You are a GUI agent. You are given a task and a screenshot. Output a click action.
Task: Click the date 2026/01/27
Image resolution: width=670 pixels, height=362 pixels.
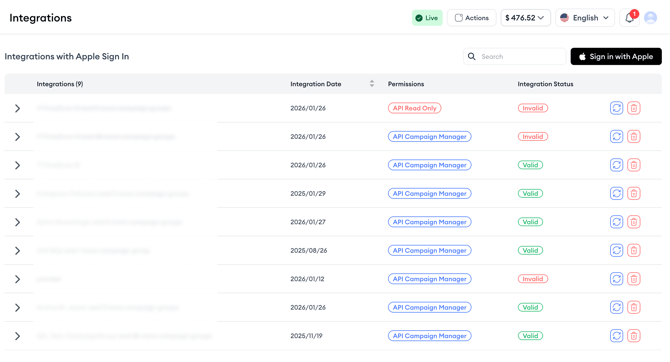[308, 222]
